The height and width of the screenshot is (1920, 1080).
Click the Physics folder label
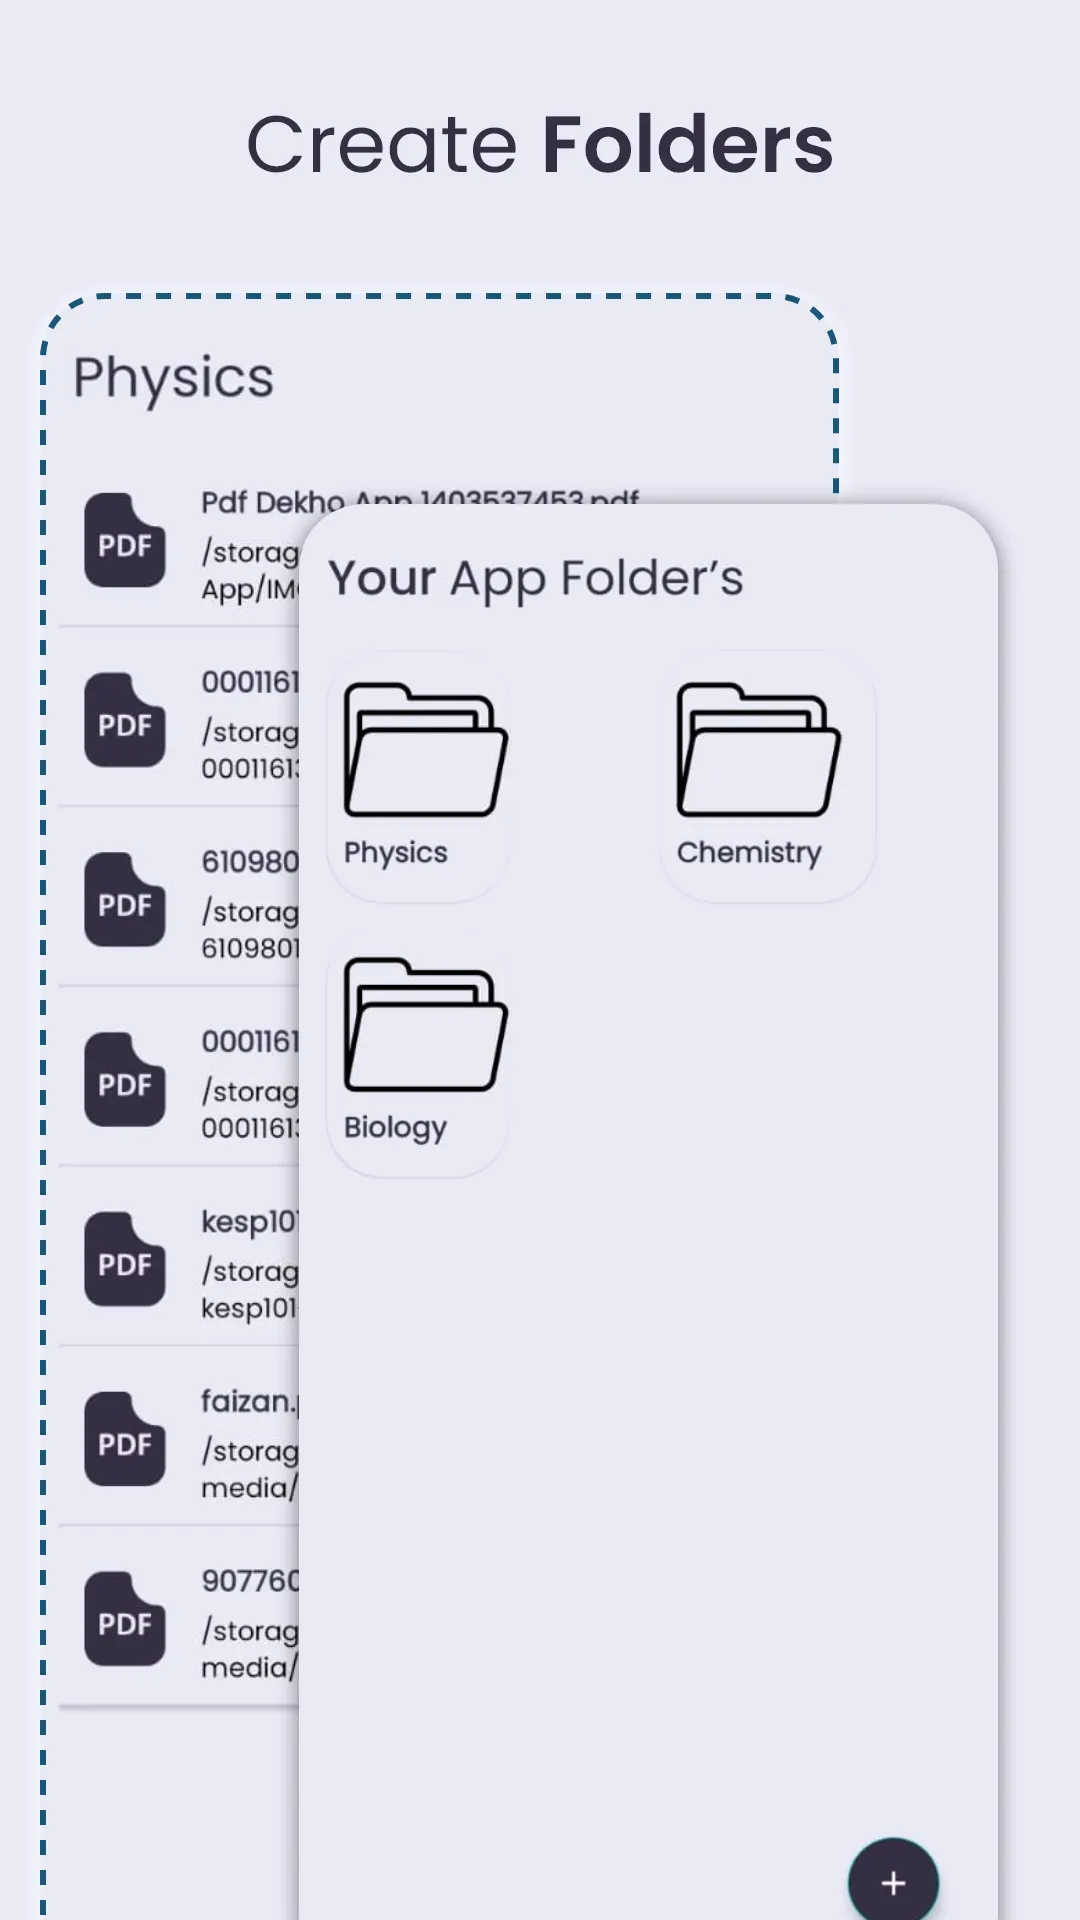click(396, 853)
